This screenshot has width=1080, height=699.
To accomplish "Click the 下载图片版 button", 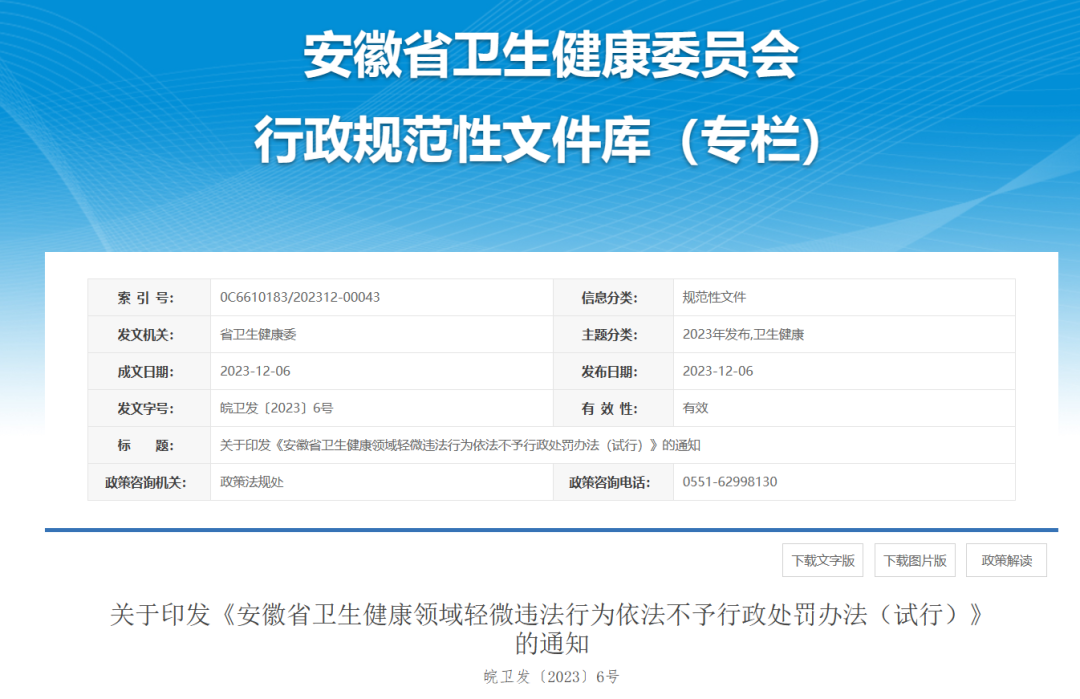I will point(915,560).
